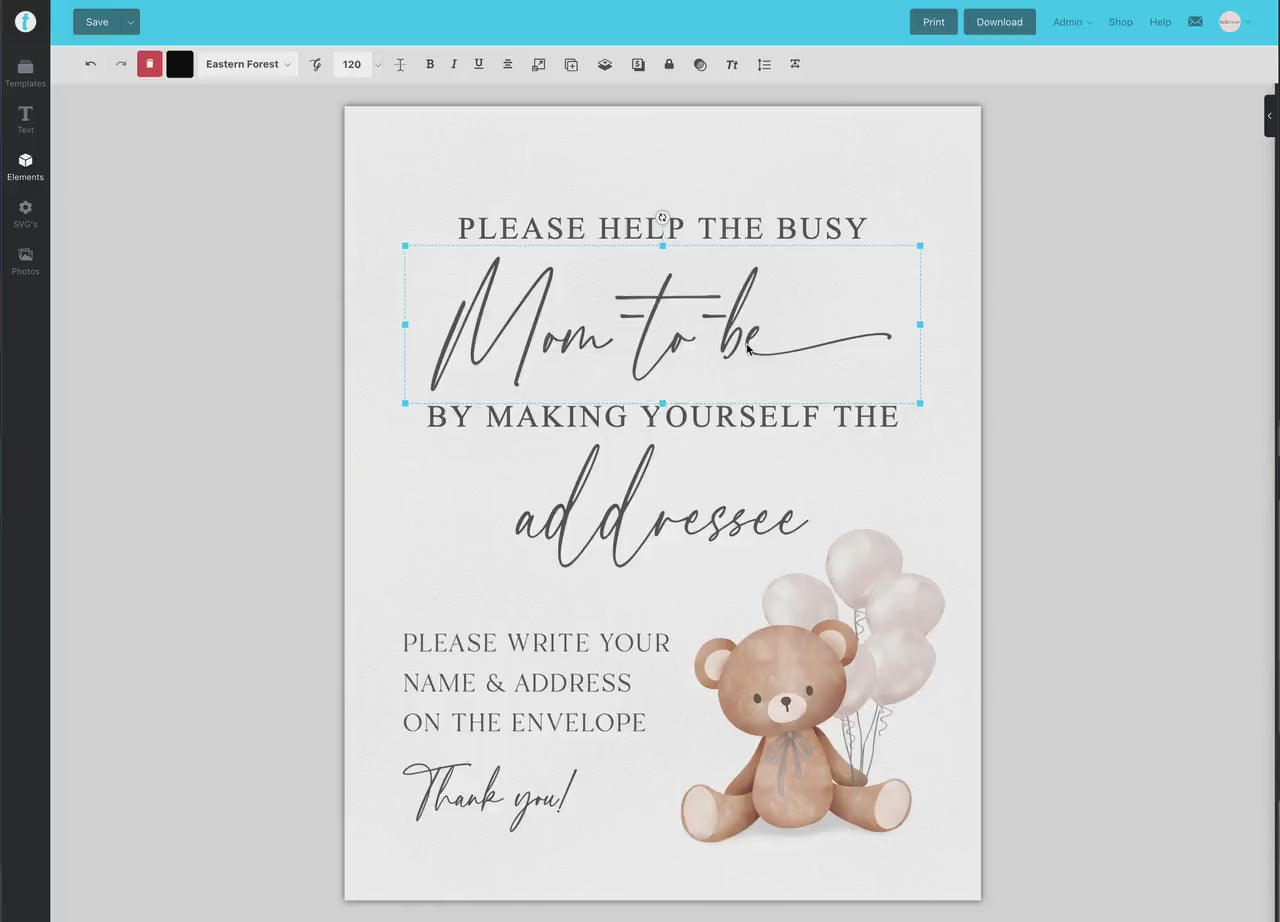Expand the font size dropdown arrow
The image size is (1280, 922).
coord(377,64)
